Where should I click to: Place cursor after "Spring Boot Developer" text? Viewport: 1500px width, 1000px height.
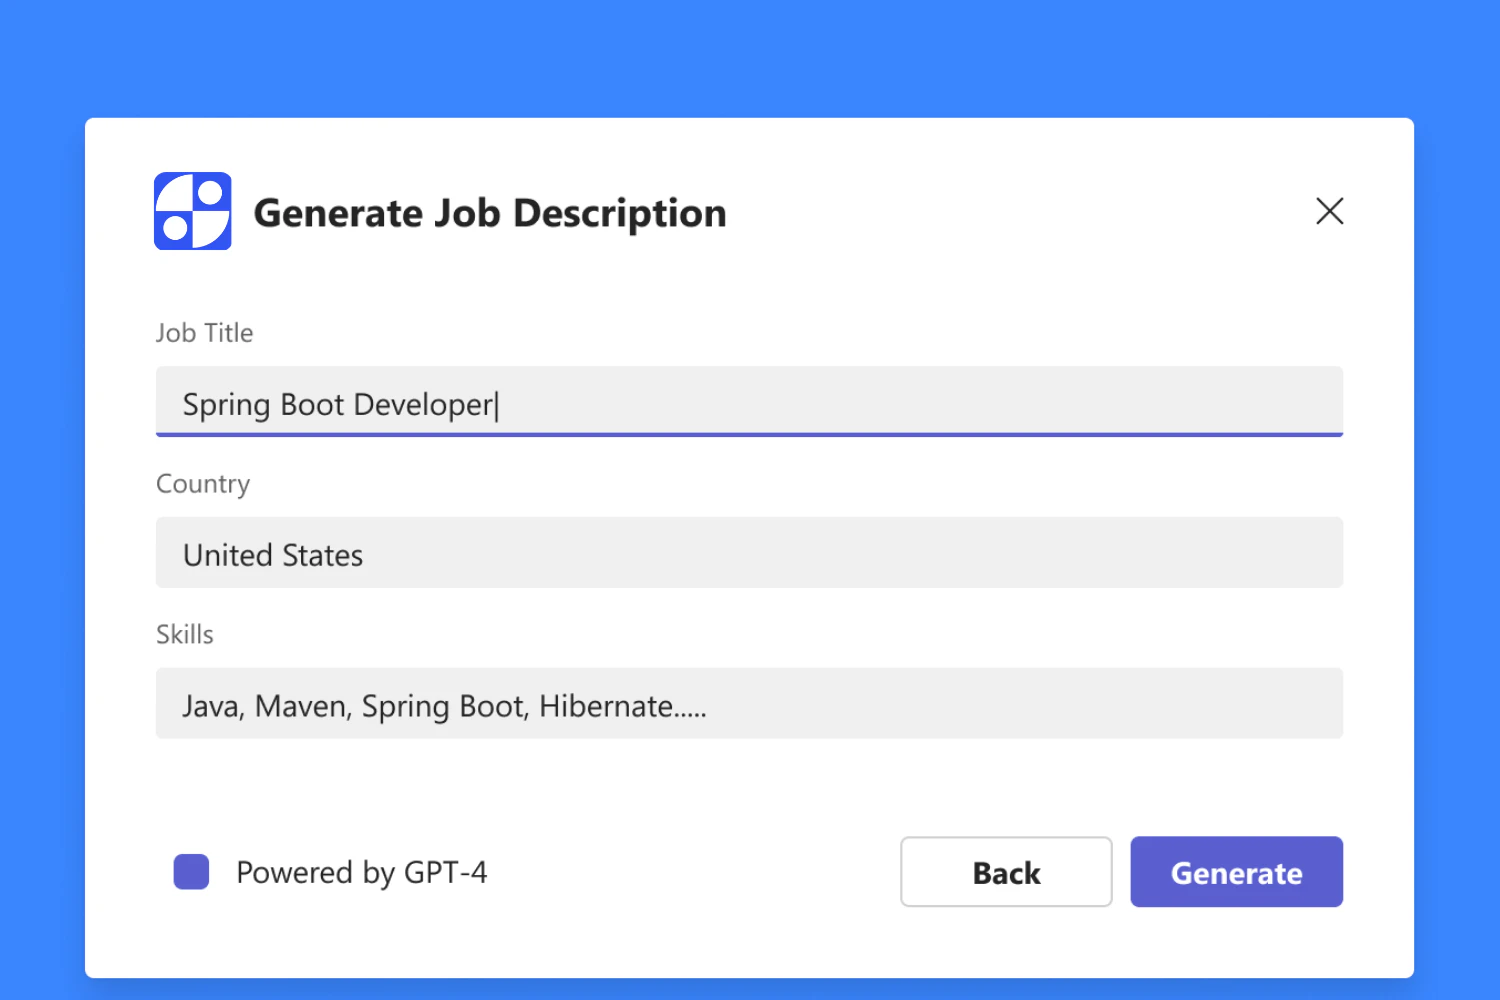pos(496,405)
